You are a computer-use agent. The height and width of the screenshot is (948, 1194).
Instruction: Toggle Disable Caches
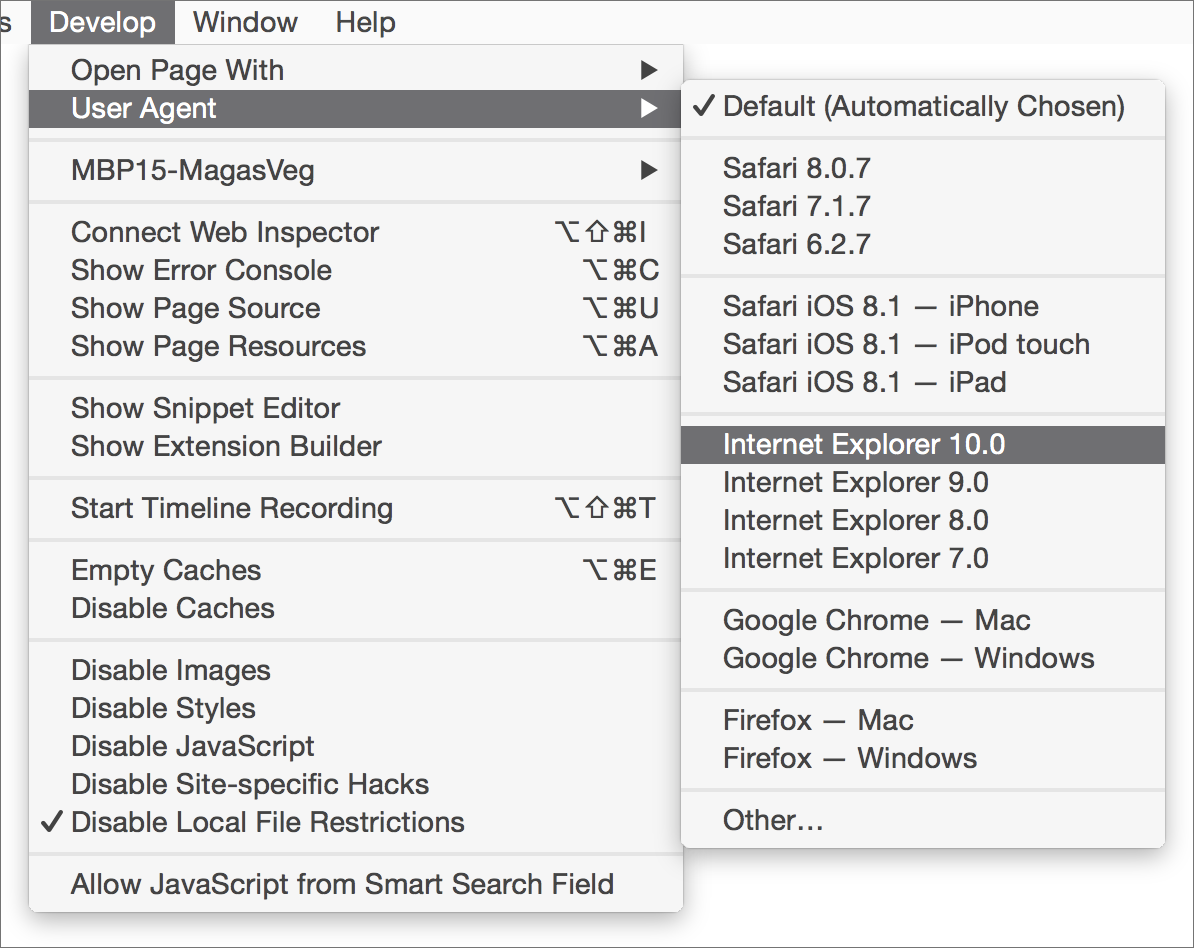pos(356,608)
